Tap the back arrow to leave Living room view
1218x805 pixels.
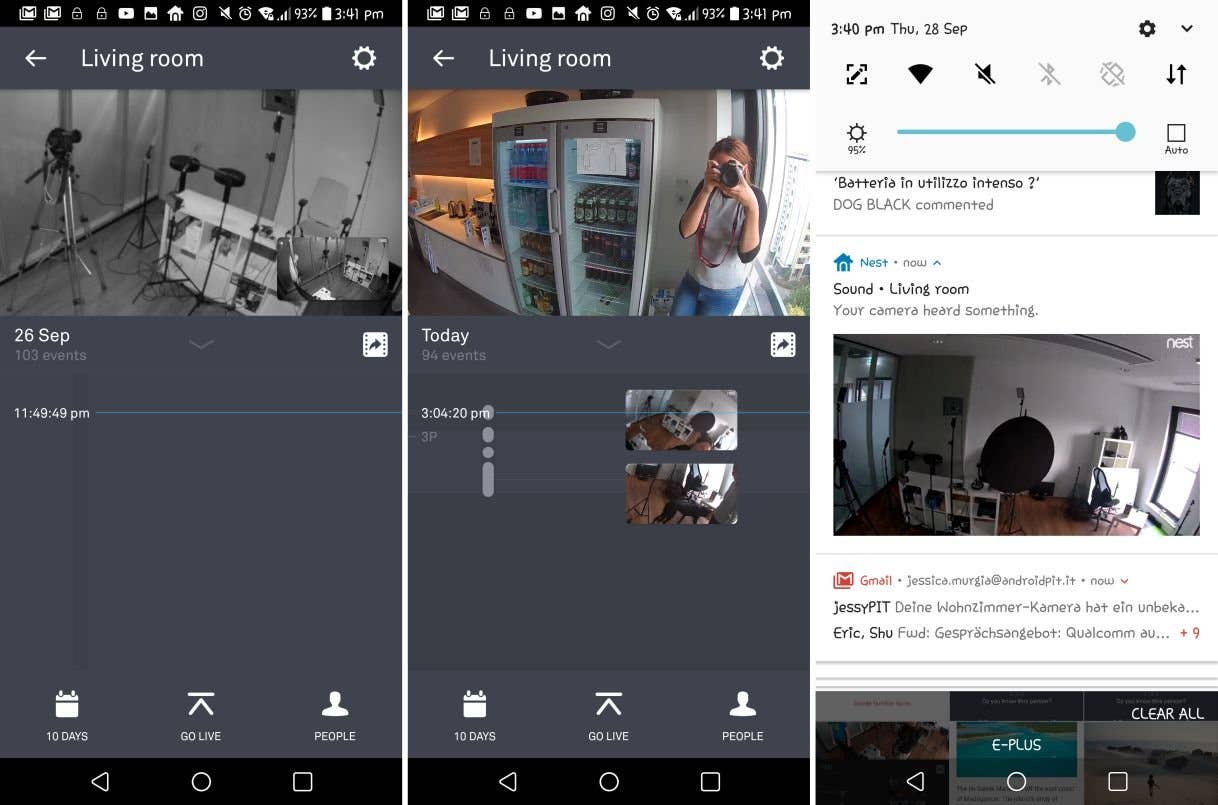click(35, 58)
